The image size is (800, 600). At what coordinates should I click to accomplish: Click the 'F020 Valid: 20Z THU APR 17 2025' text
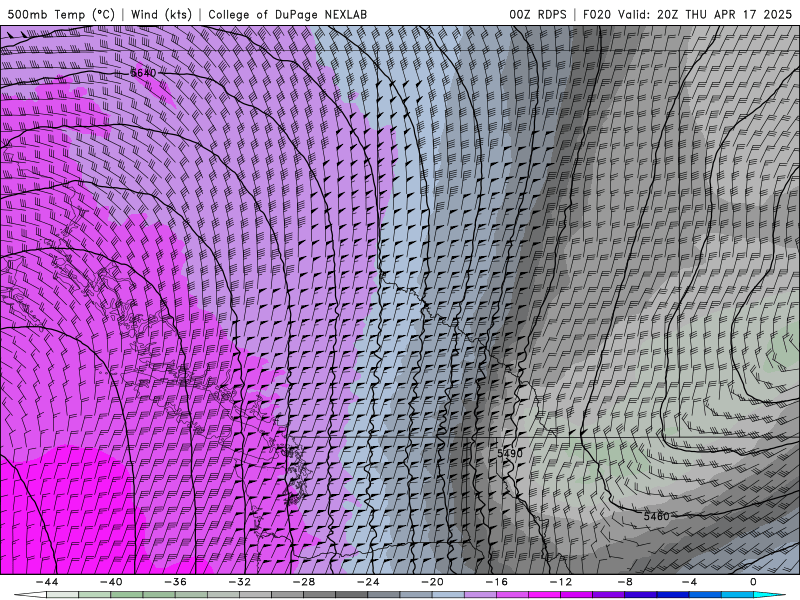point(687,14)
